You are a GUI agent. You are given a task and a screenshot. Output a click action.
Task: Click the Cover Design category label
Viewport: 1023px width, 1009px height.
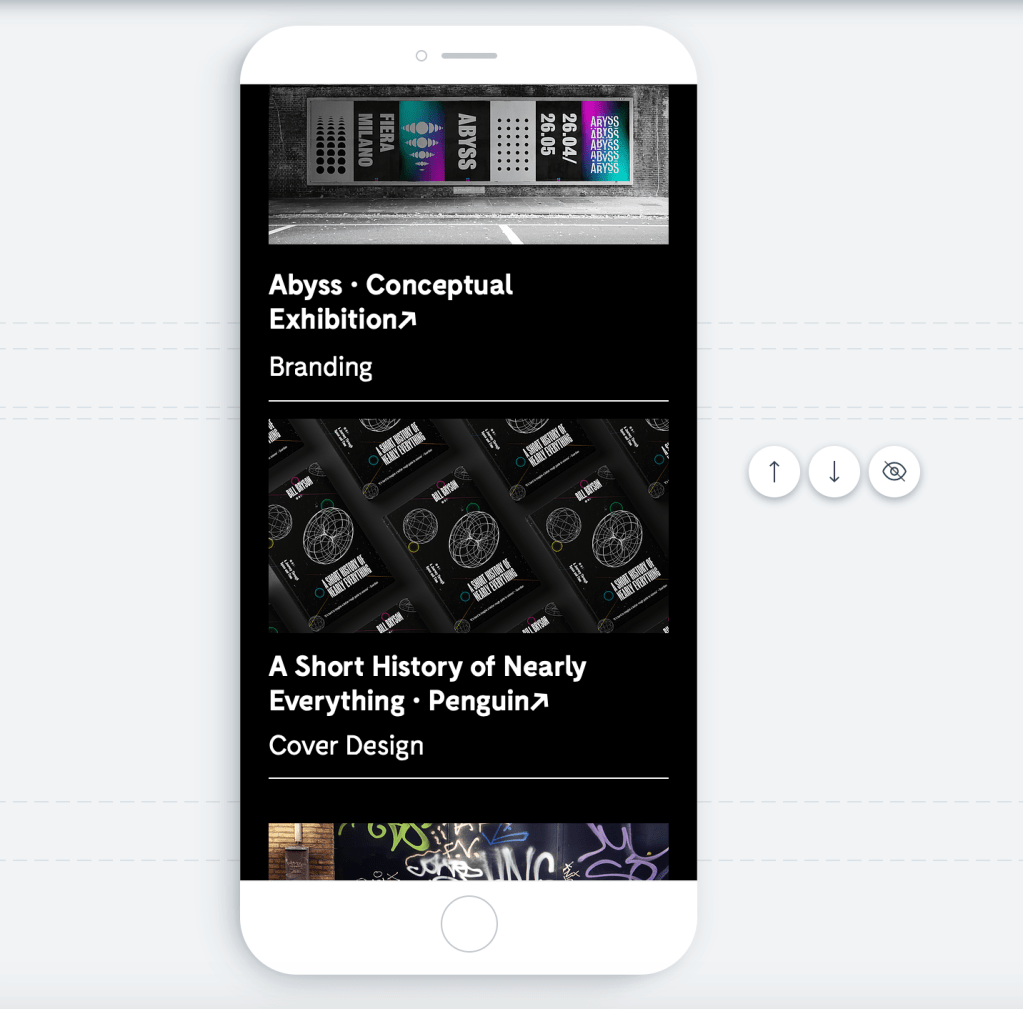coord(346,745)
